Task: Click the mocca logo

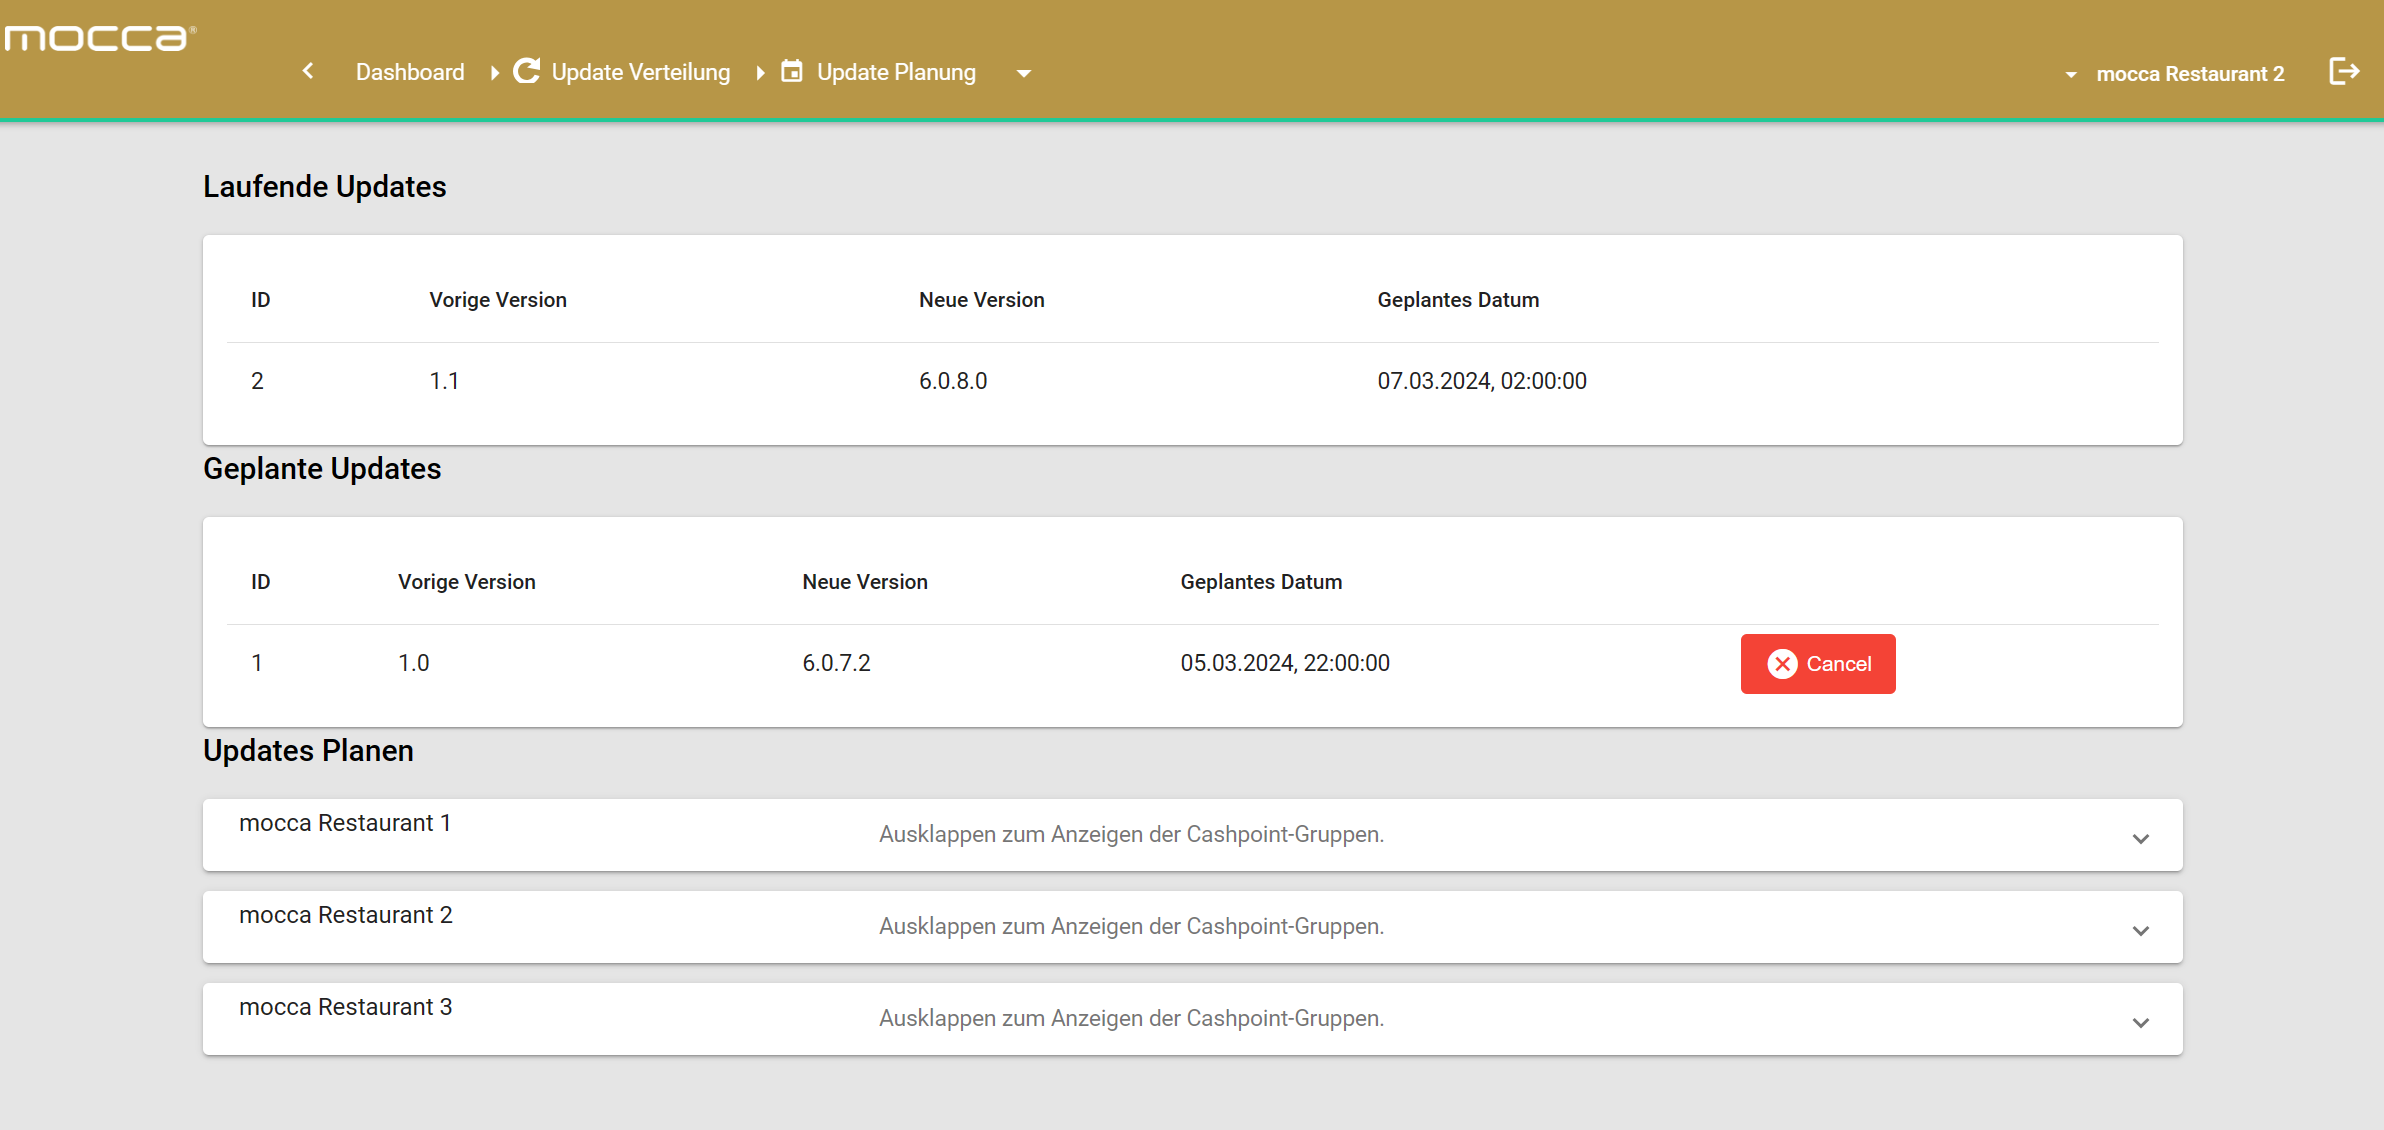Action: coord(100,38)
